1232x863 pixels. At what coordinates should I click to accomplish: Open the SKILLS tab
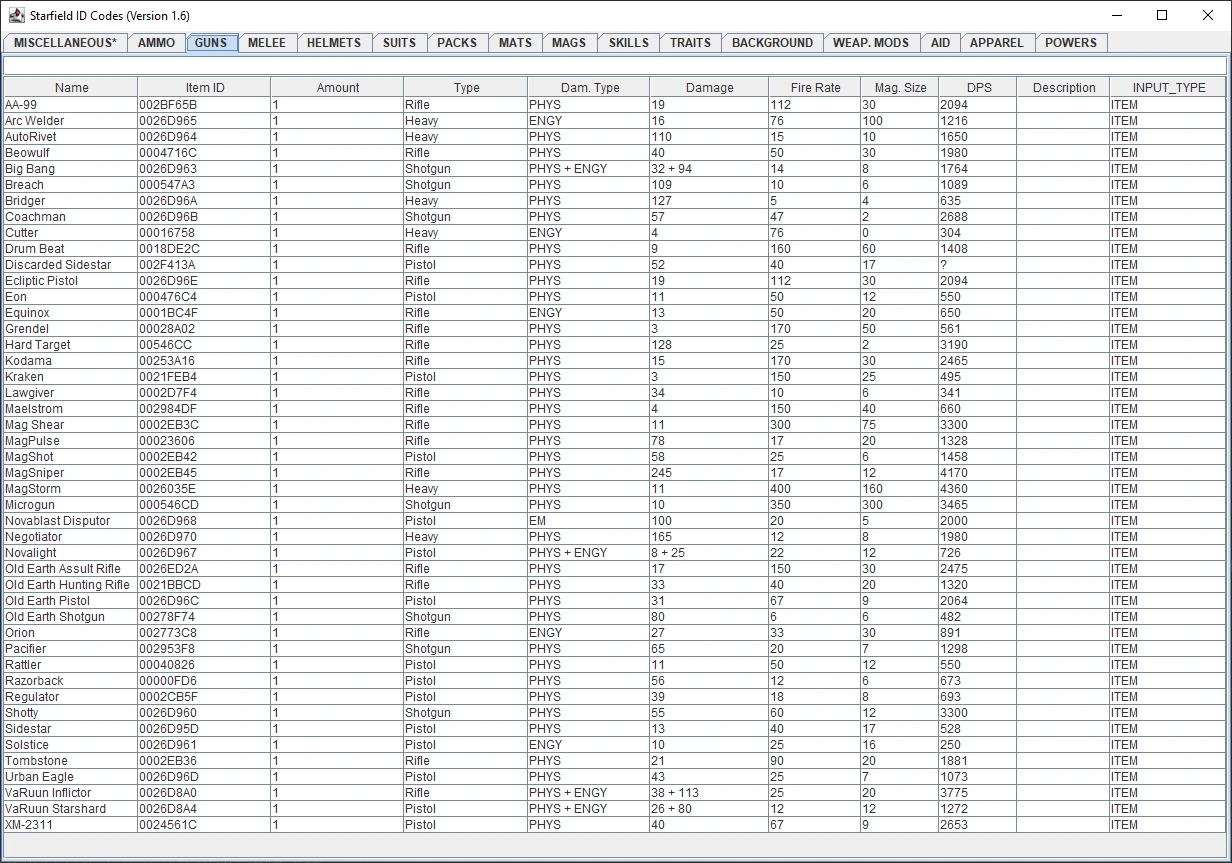pyautogui.click(x=629, y=43)
